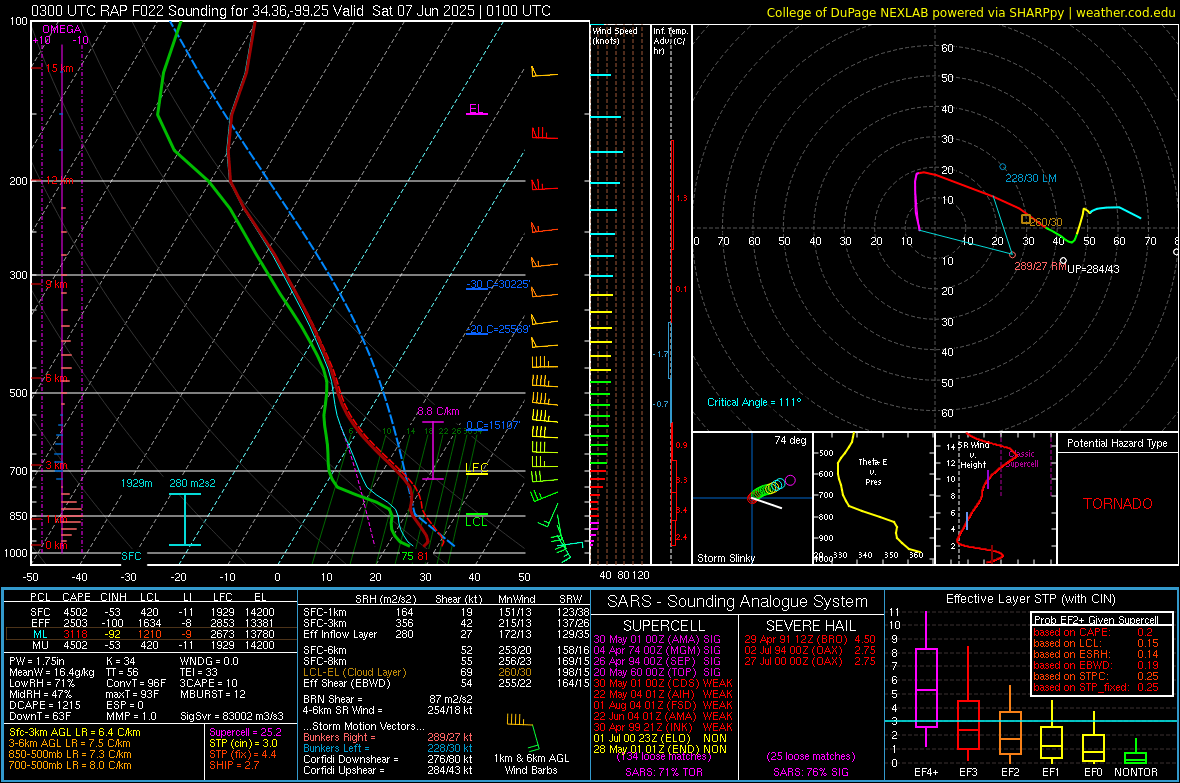This screenshot has height=783, width=1180.
Task: Click the sounding title "0300 UTC RAP F022 Sounding"
Action: [x=129, y=11]
